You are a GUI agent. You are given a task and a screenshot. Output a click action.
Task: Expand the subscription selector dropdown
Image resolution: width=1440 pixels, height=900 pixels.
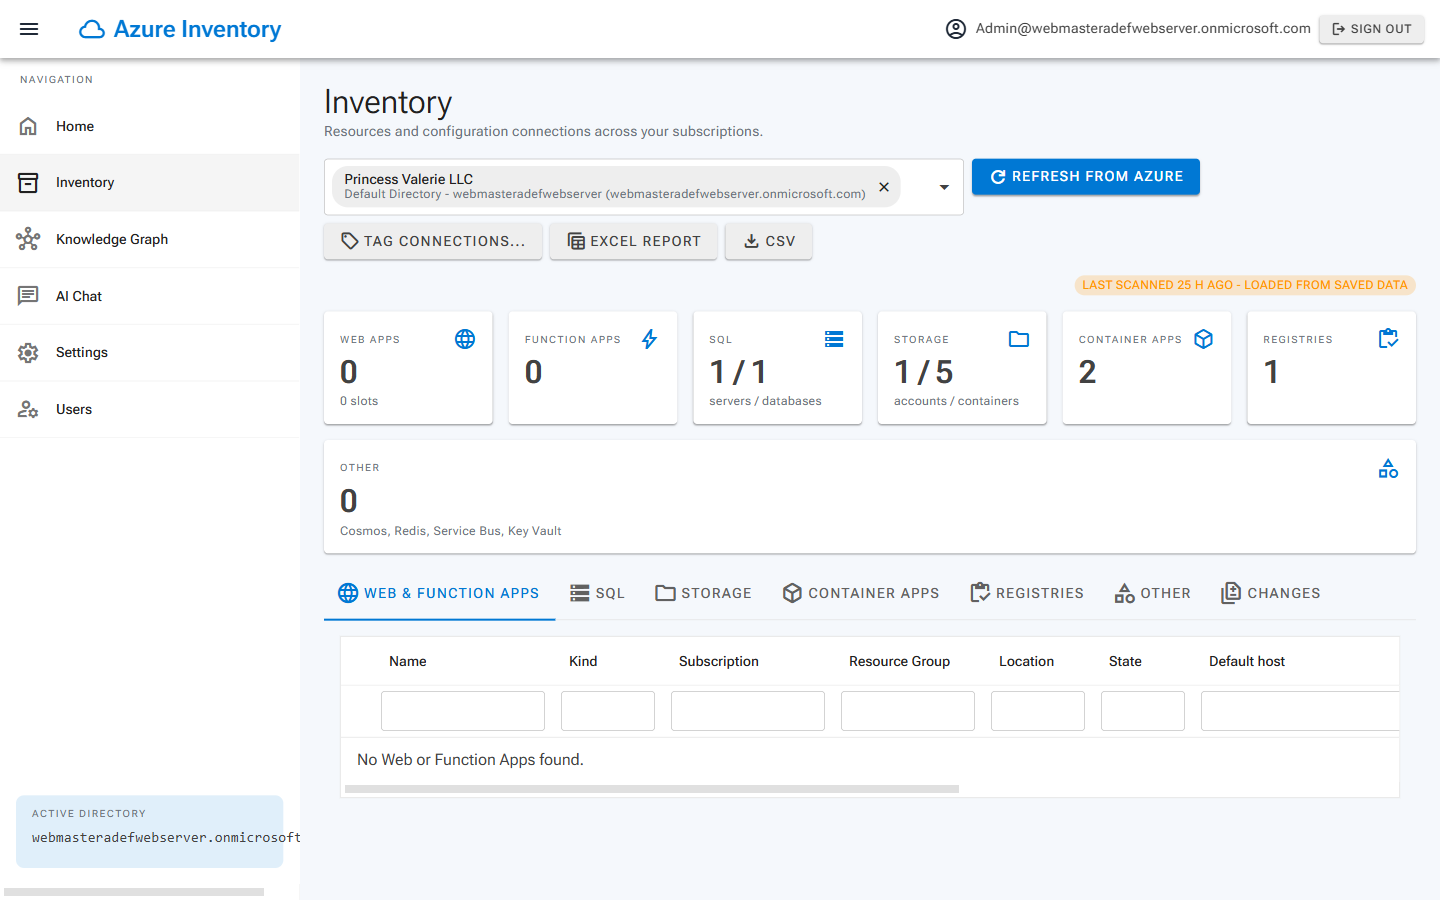944,187
